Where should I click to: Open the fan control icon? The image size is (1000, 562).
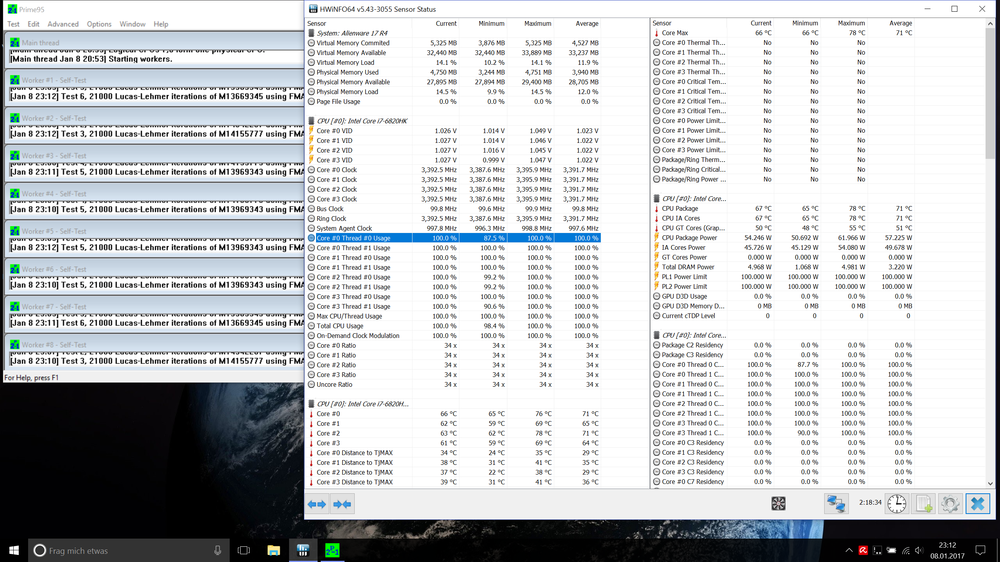778,504
